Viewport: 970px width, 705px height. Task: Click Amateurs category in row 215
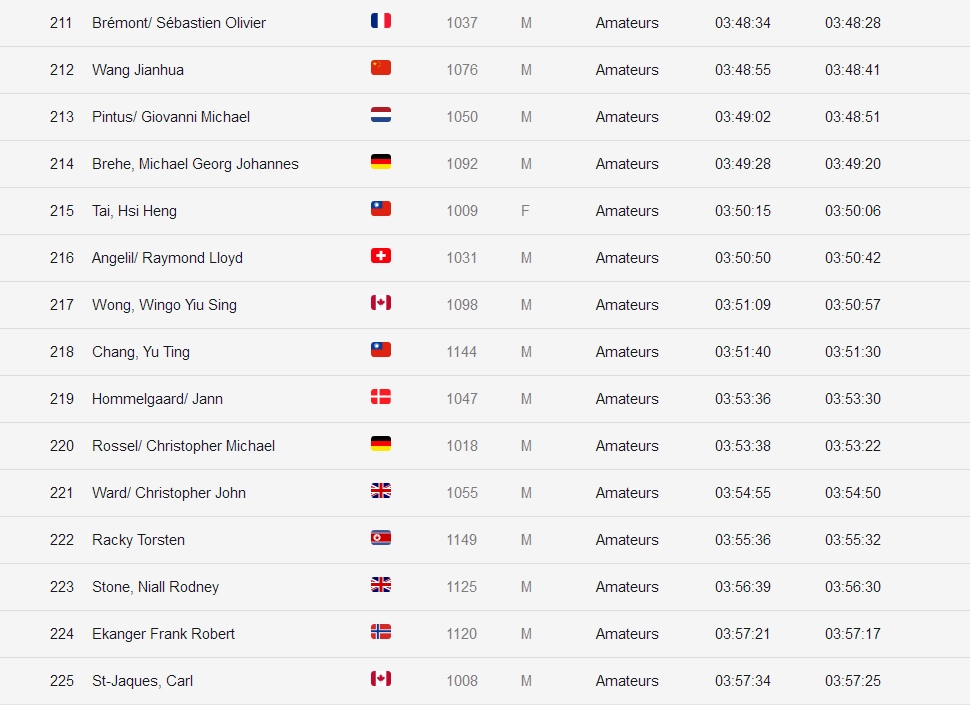pos(627,211)
